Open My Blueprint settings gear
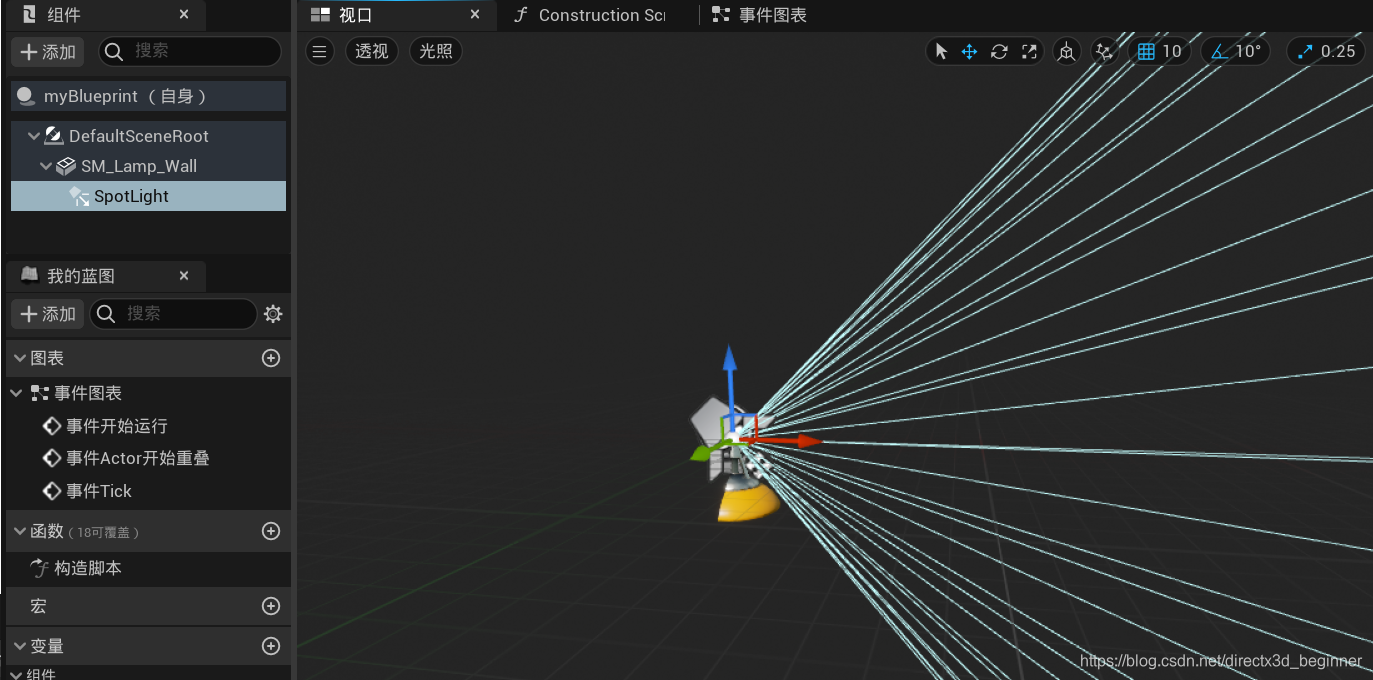1373x680 pixels. [273, 314]
